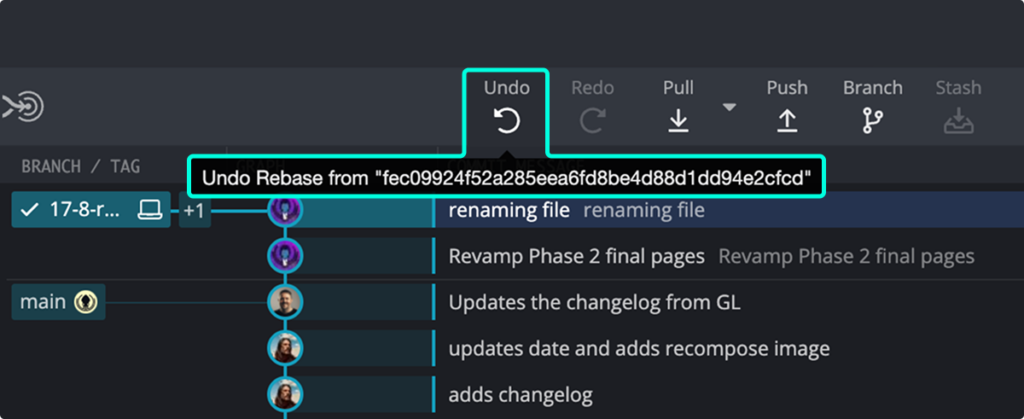The height and width of the screenshot is (419, 1024).
Task: Click author avatar on changelog from GL commit
Action: tap(285, 302)
